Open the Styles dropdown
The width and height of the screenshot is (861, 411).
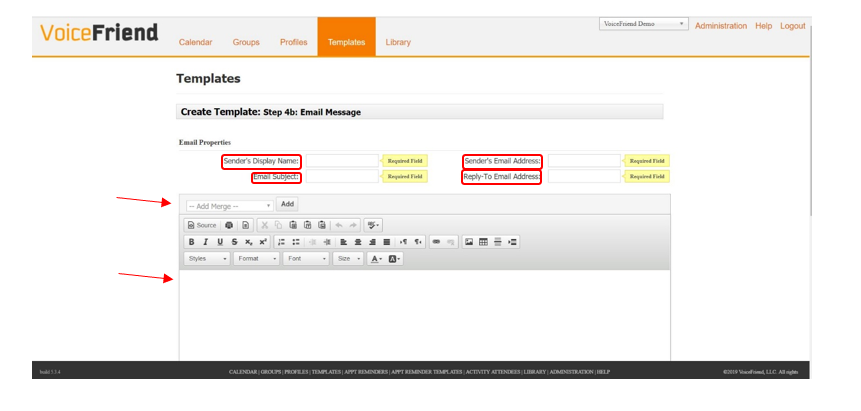point(207,259)
